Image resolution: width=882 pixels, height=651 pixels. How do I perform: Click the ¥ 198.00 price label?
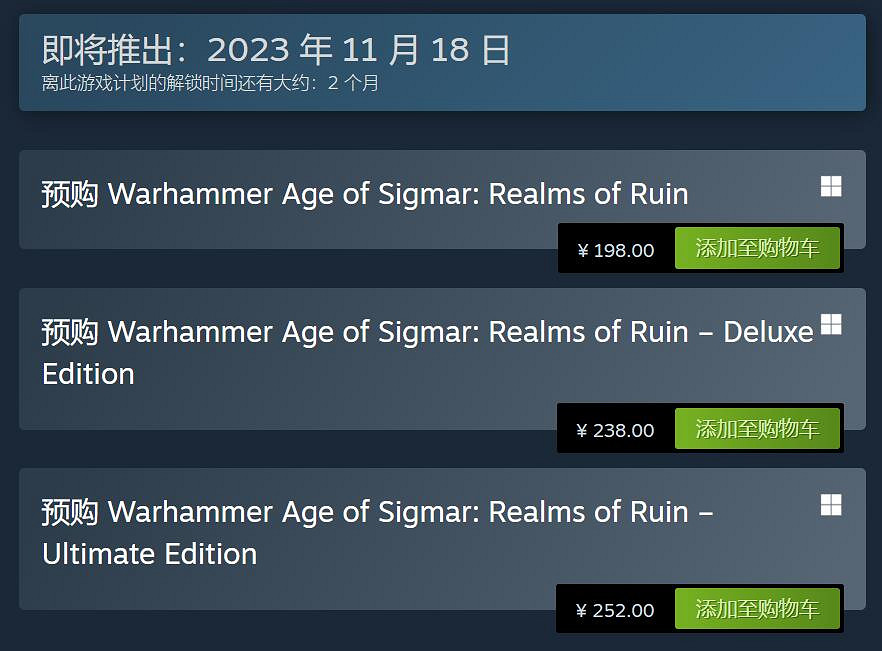pyautogui.click(x=616, y=250)
